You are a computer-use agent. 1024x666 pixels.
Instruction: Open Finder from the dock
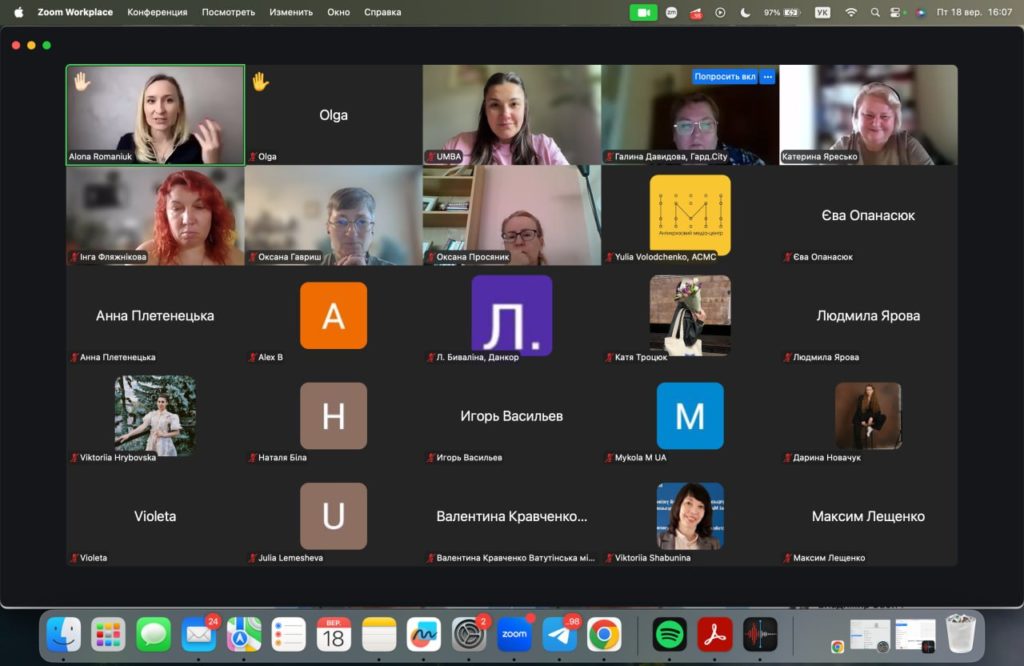coord(64,634)
